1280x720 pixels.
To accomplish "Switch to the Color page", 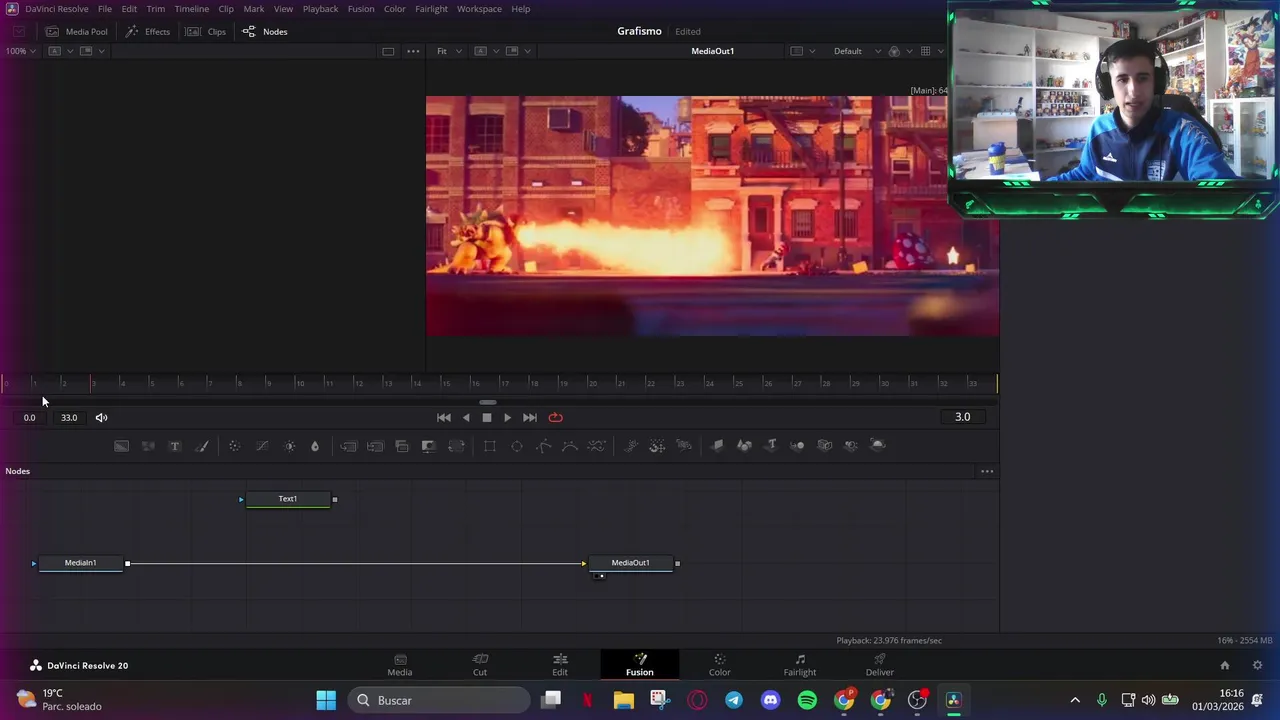I will [720, 665].
